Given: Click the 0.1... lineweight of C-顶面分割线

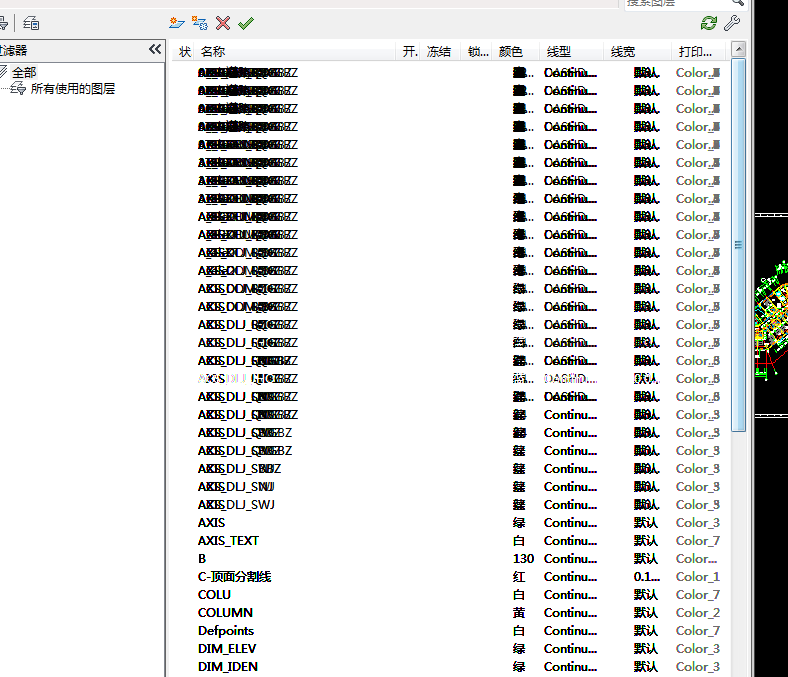Looking at the screenshot, I should pyautogui.click(x=646, y=577).
